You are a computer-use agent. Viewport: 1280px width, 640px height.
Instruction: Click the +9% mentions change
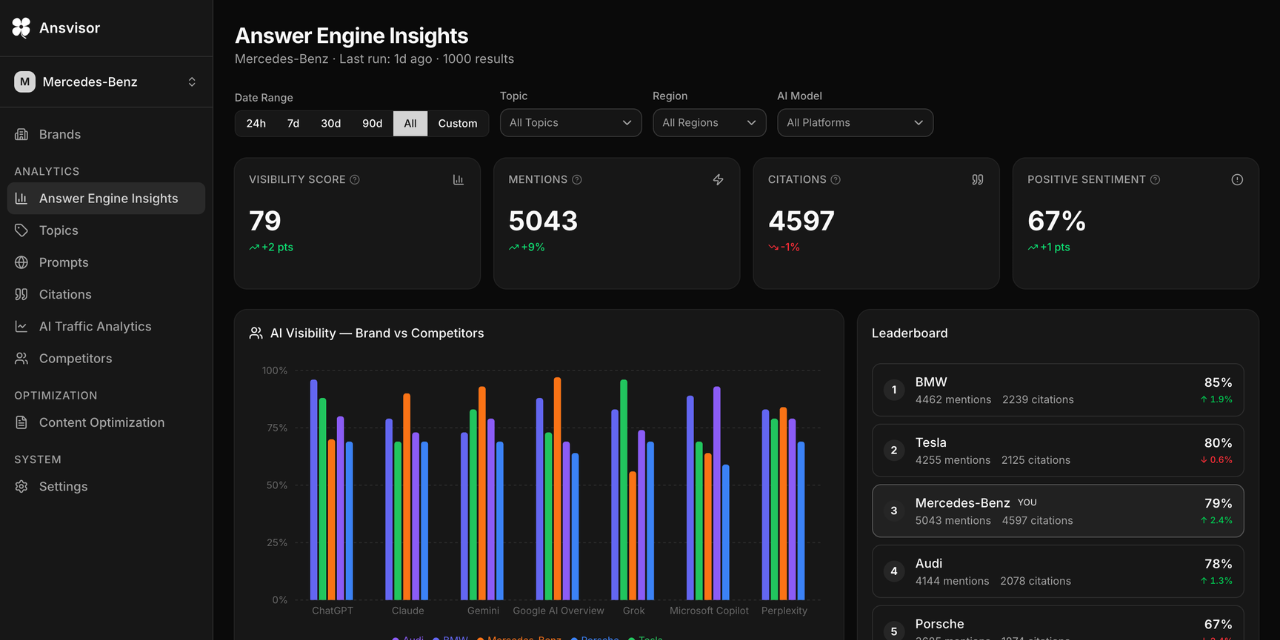527,247
